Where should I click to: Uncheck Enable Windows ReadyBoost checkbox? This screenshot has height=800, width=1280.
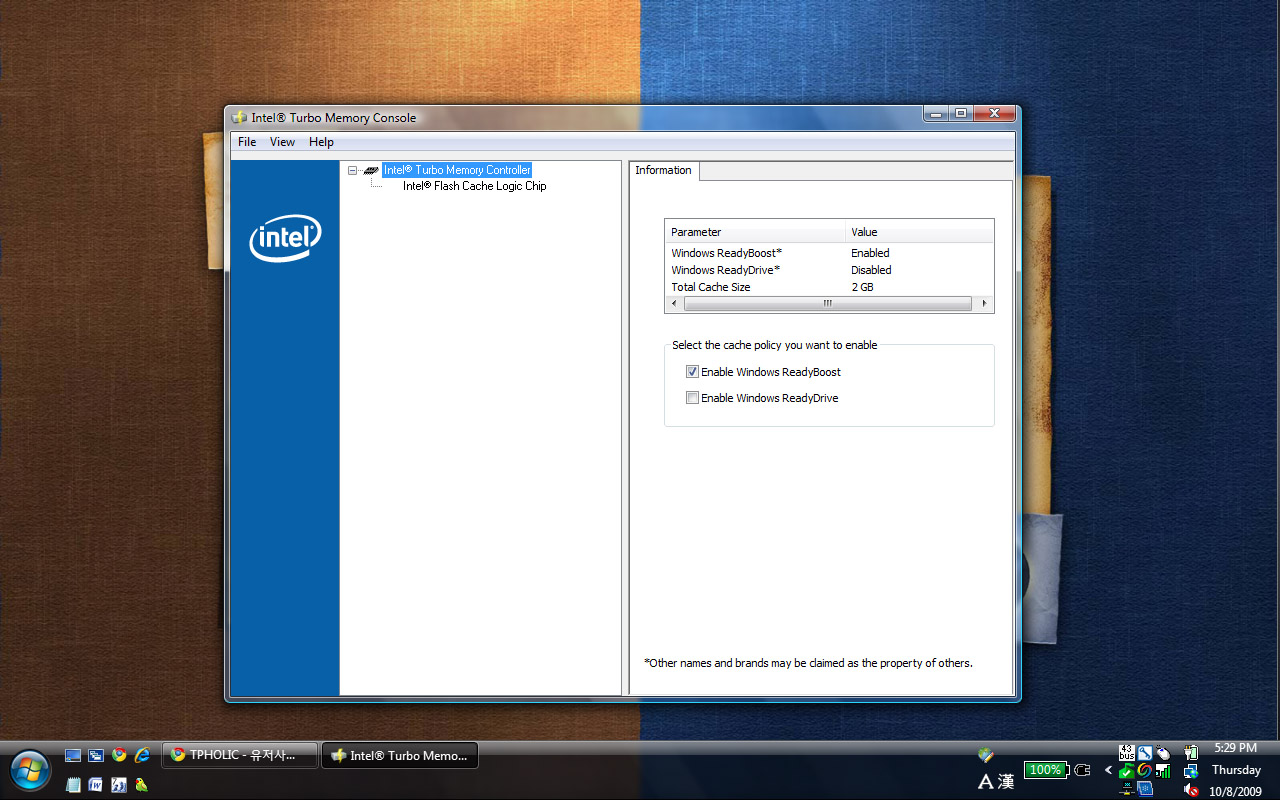point(692,372)
